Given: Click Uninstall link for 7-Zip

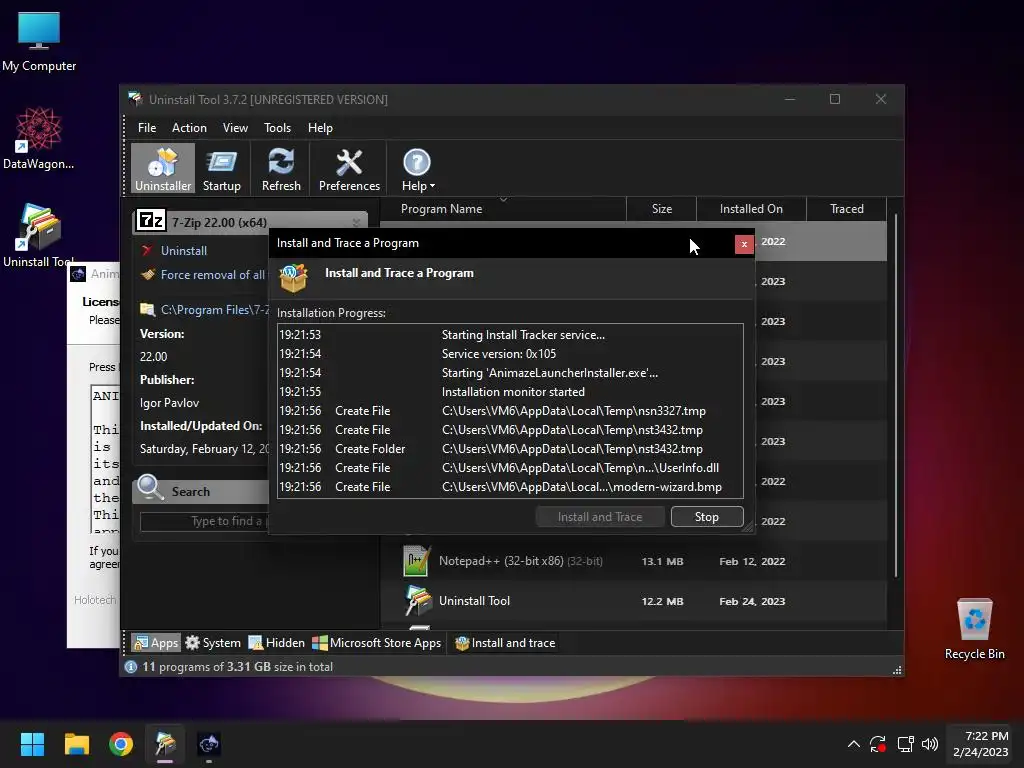Looking at the screenshot, I should (184, 251).
